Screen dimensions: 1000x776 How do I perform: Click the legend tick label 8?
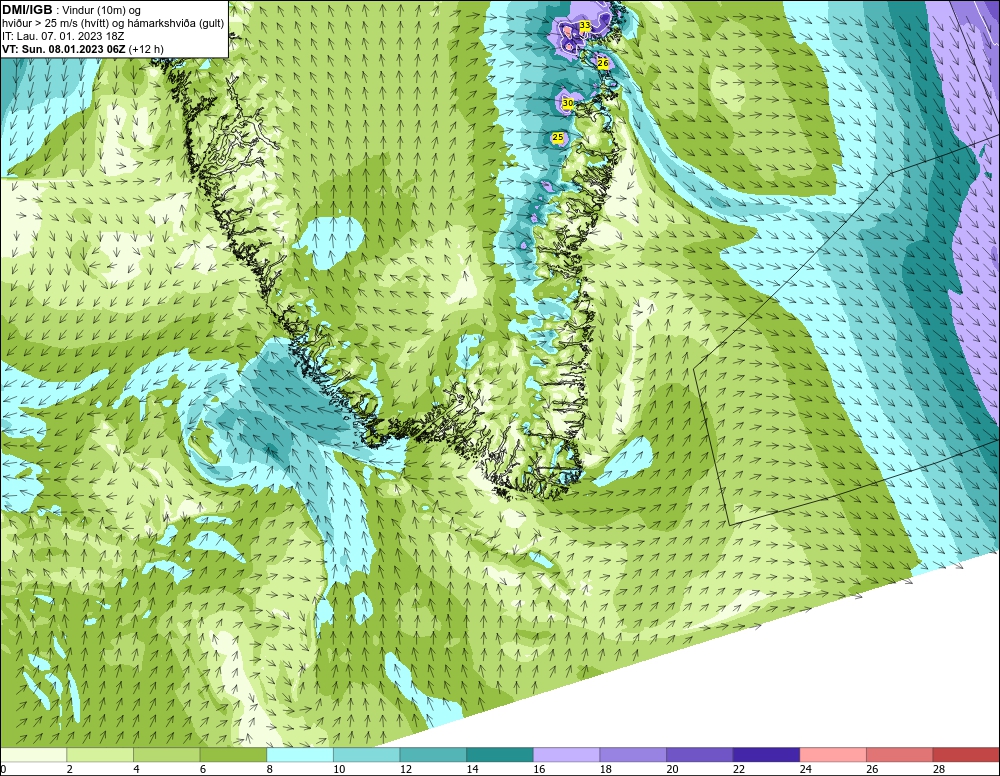[270, 769]
